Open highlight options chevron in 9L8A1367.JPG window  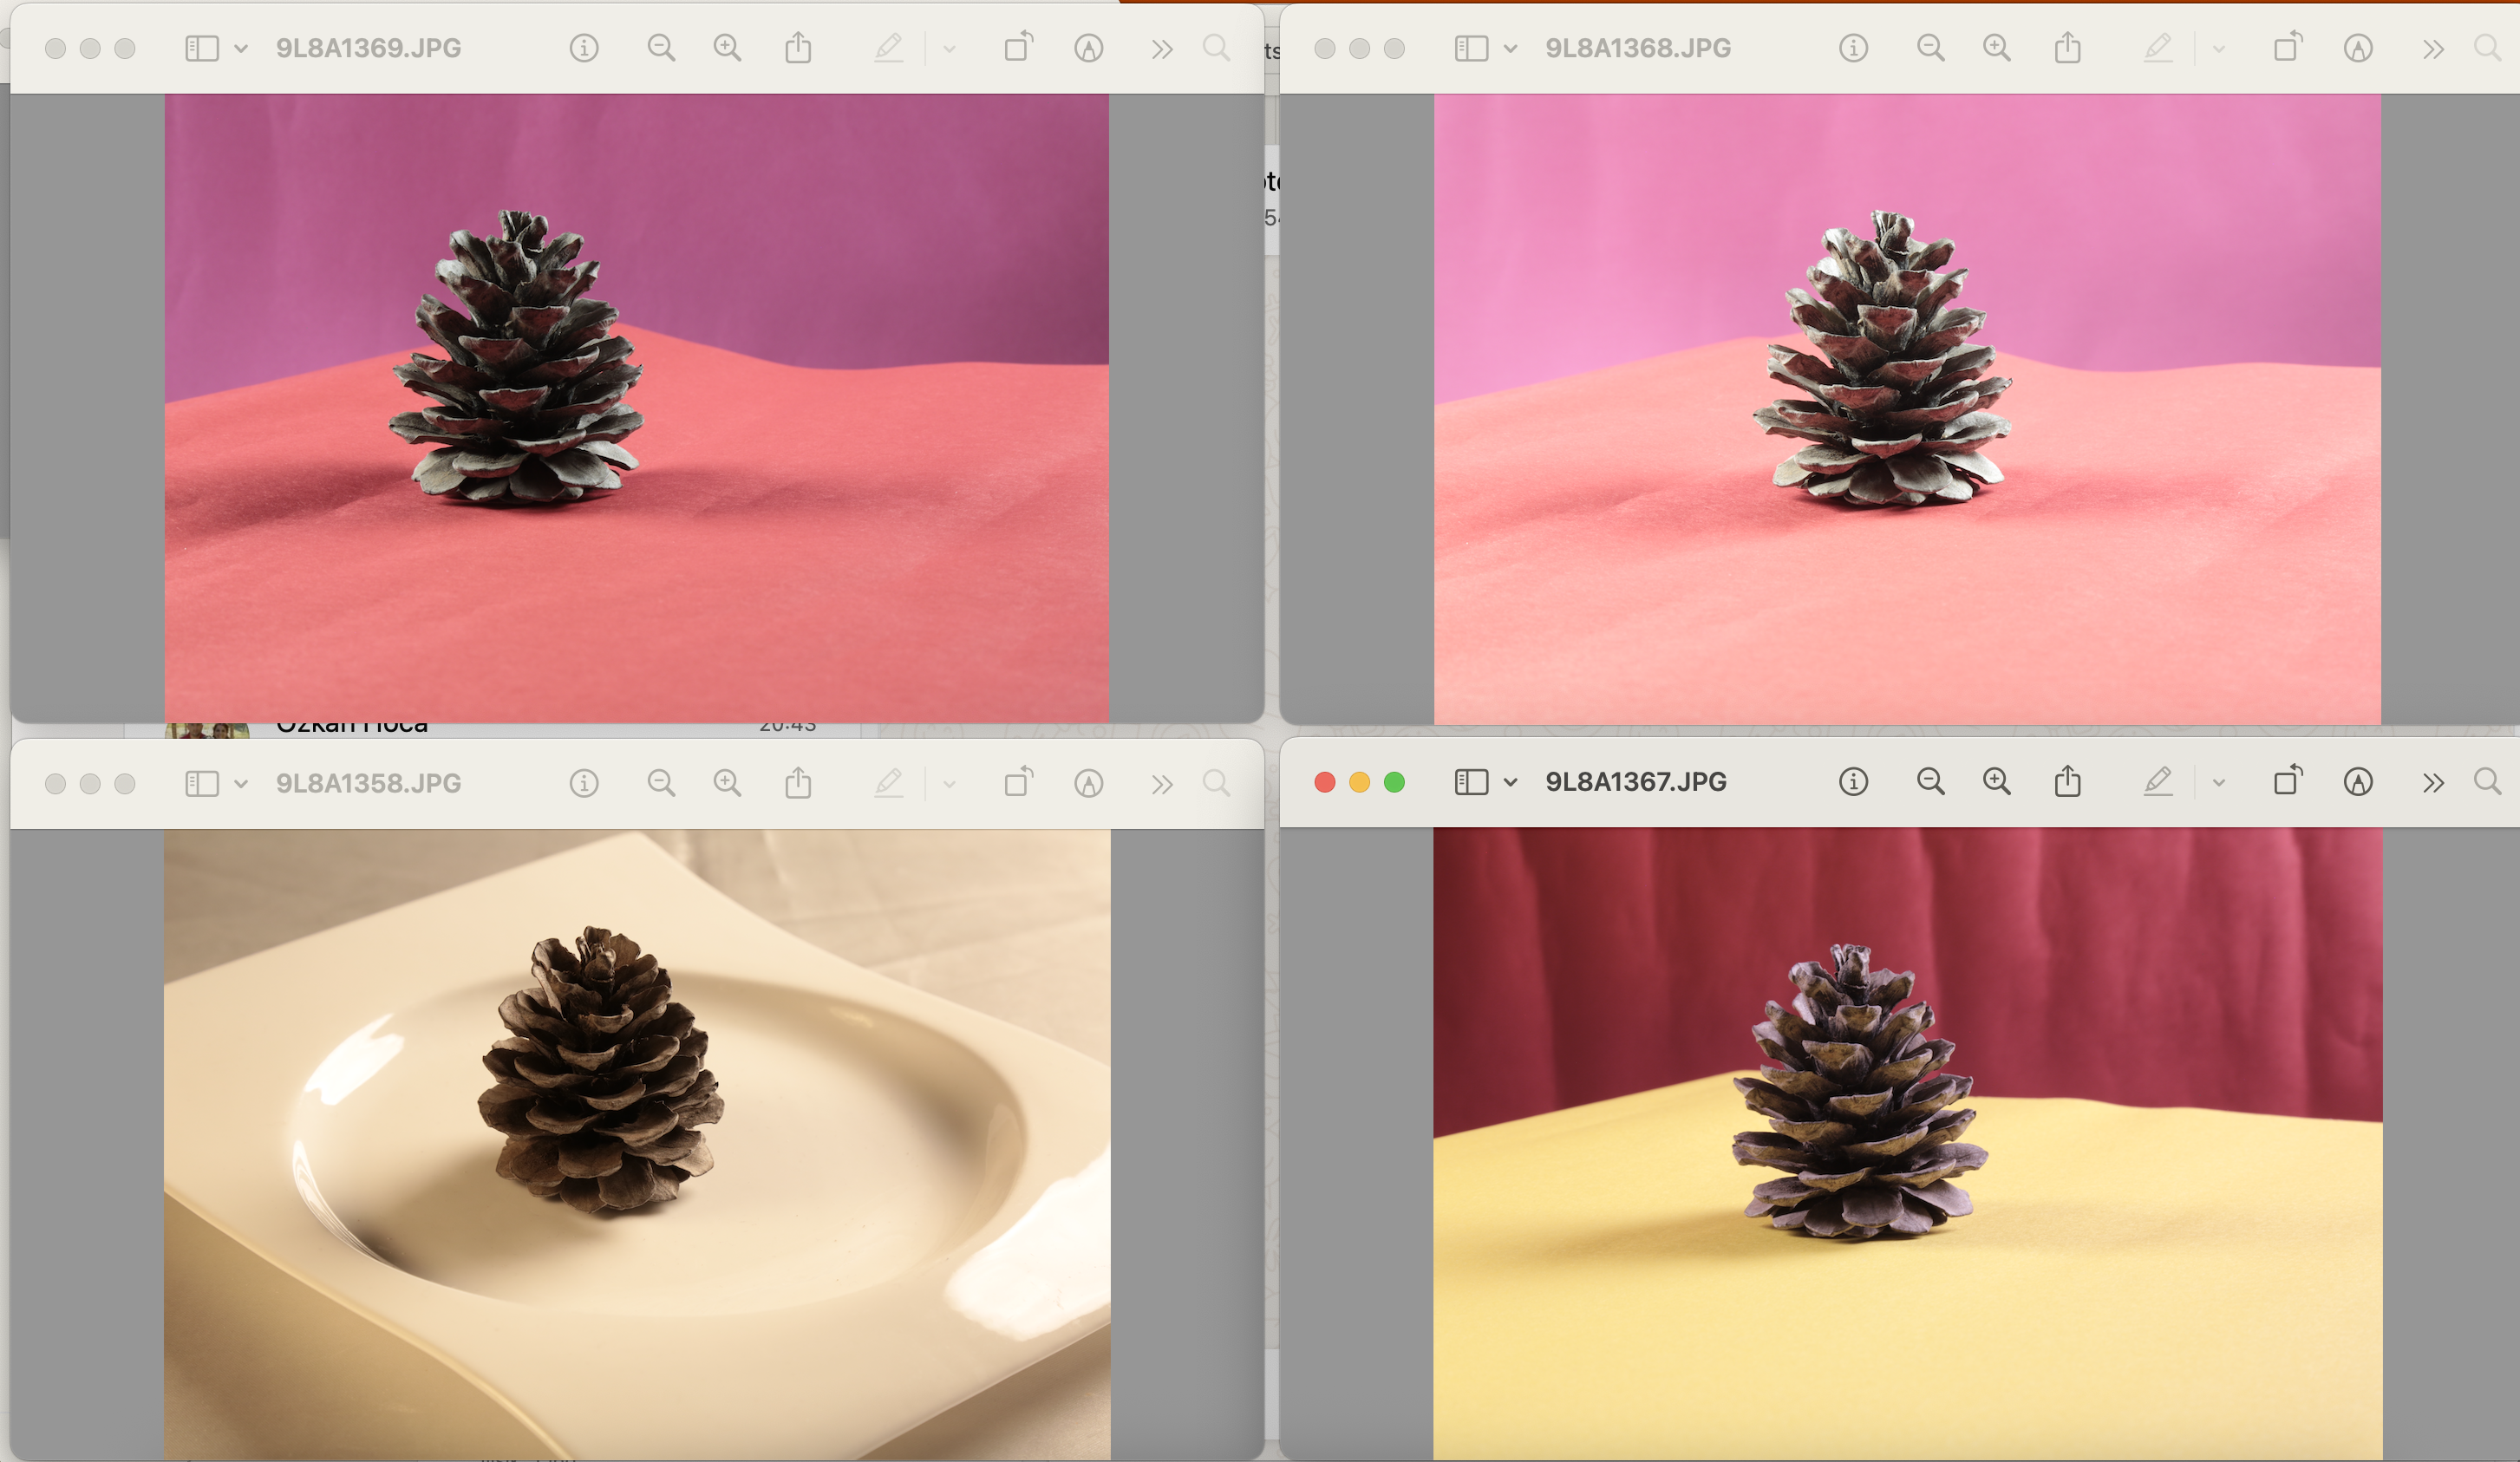(2219, 783)
